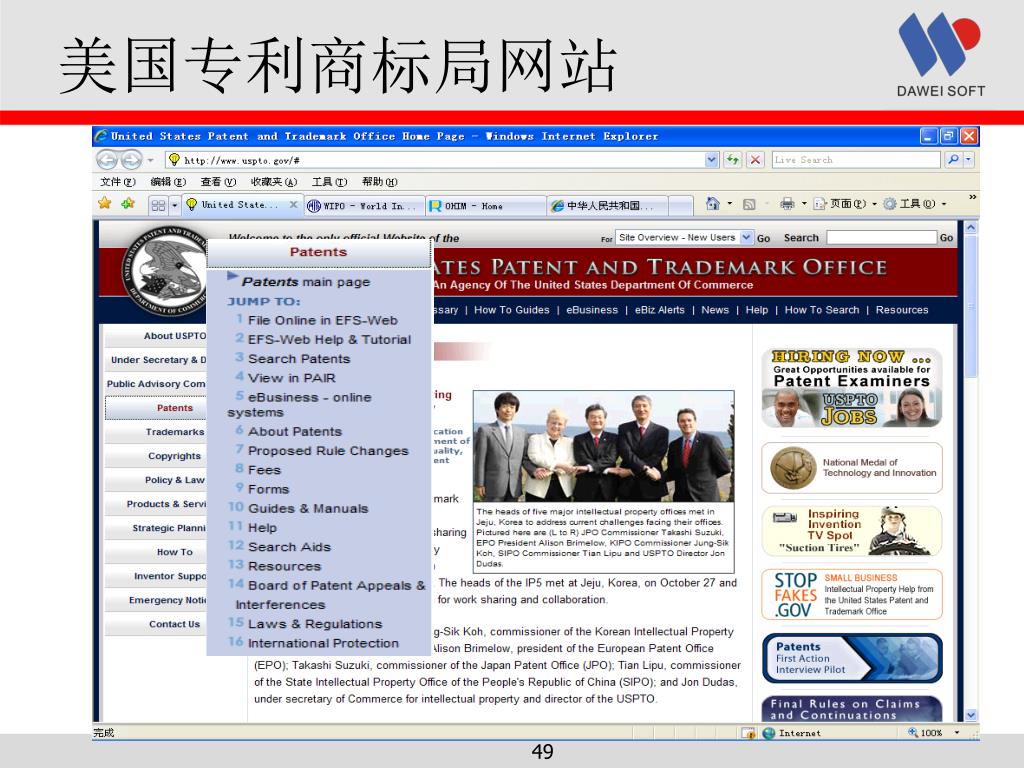Click eBiz Alerts nav link
This screenshot has width=1024, height=768.
click(x=660, y=310)
